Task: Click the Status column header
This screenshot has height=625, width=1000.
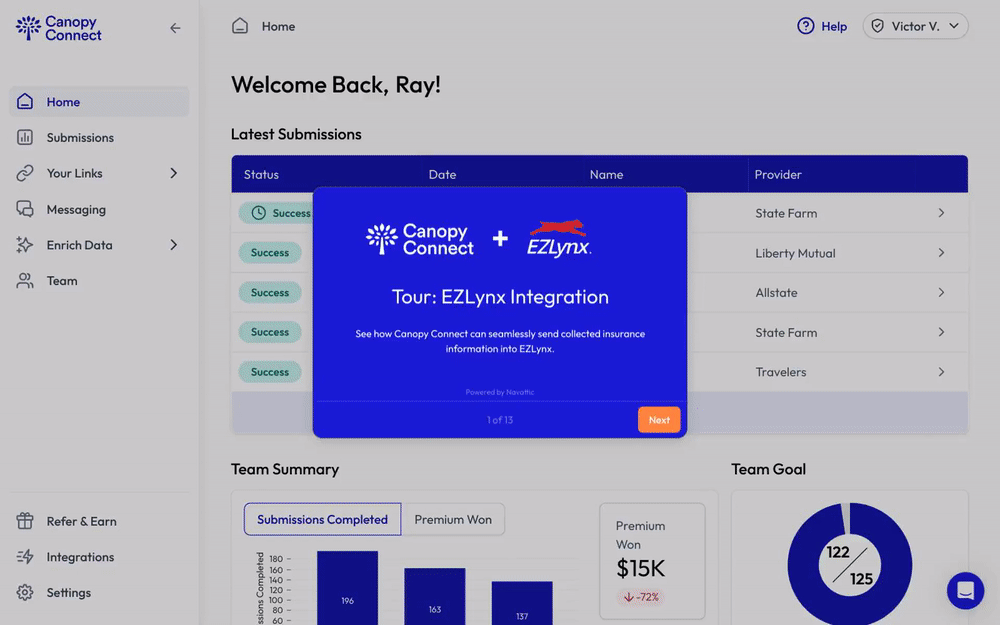Action: point(261,174)
